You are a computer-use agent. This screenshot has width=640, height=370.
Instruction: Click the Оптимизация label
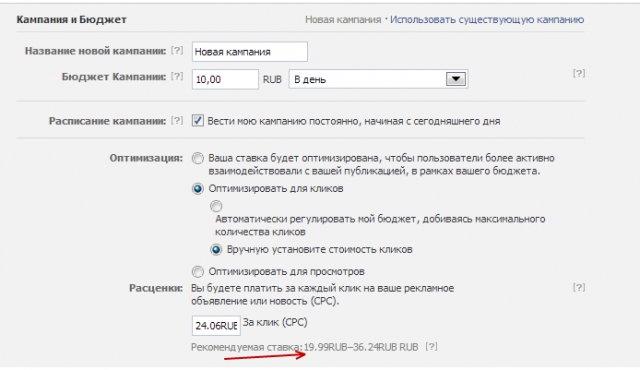coord(146,158)
